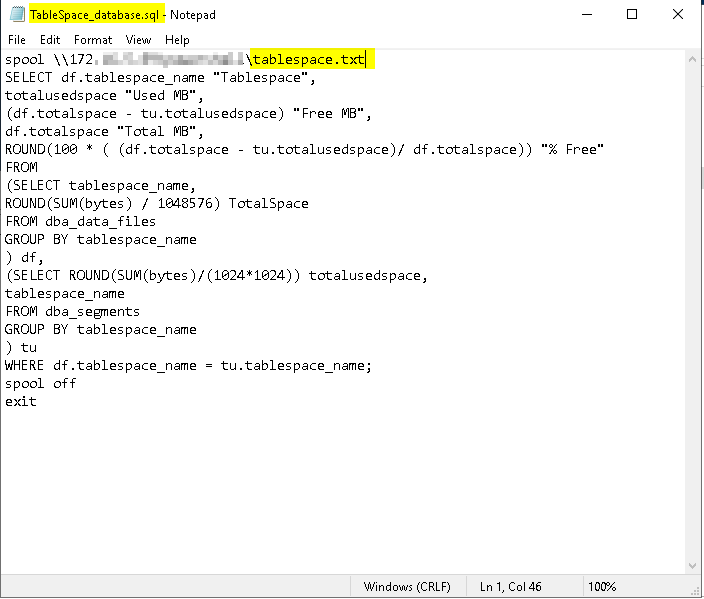Click the TableSpace_database.sql title bar text

pyautogui.click(x=95, y=15)
